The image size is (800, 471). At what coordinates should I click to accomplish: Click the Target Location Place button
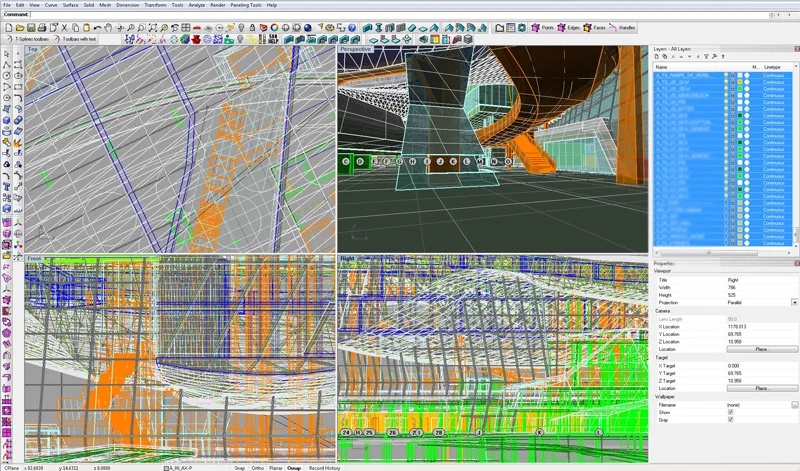[x=761, y=388]
